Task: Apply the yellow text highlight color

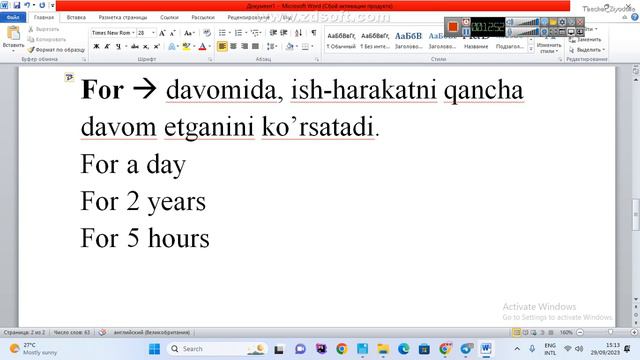Action: 186,47
